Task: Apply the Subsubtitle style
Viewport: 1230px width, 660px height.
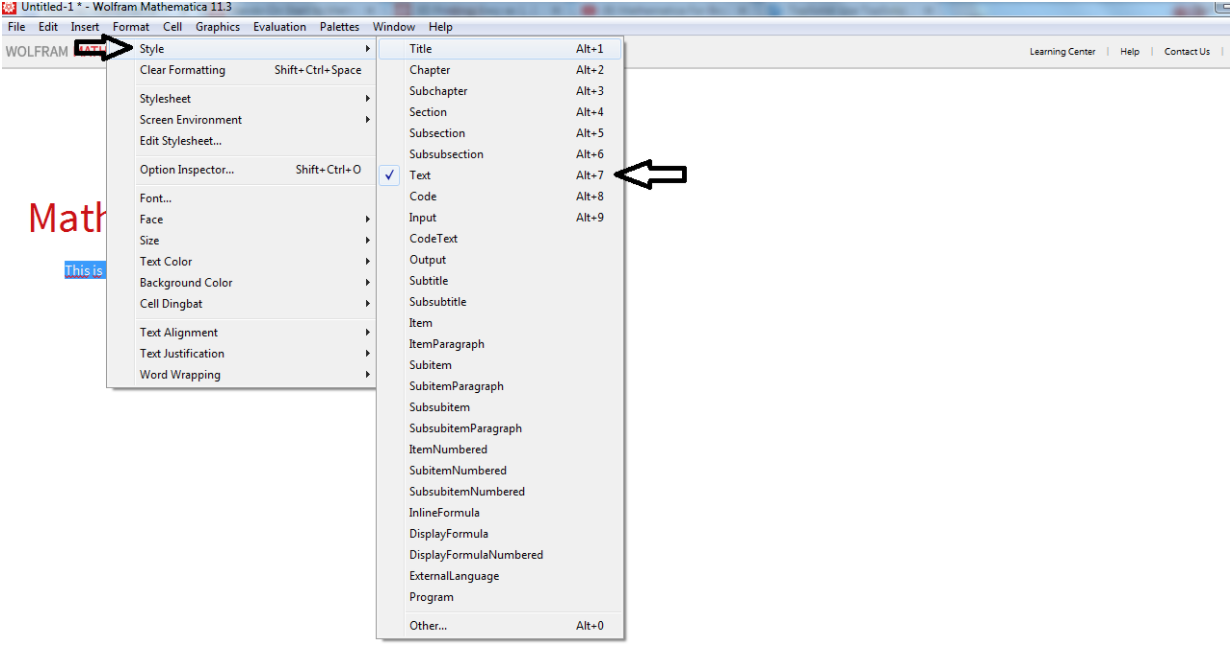Action: pos(500,302)
